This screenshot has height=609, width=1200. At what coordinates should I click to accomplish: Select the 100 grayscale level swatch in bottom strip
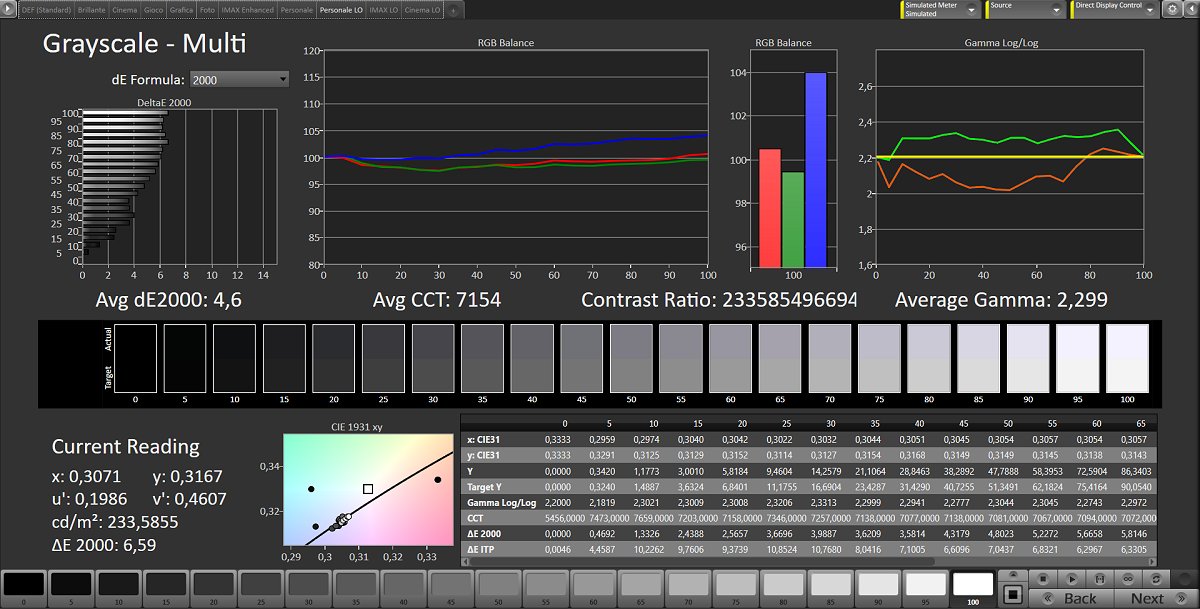pos(972,587)
